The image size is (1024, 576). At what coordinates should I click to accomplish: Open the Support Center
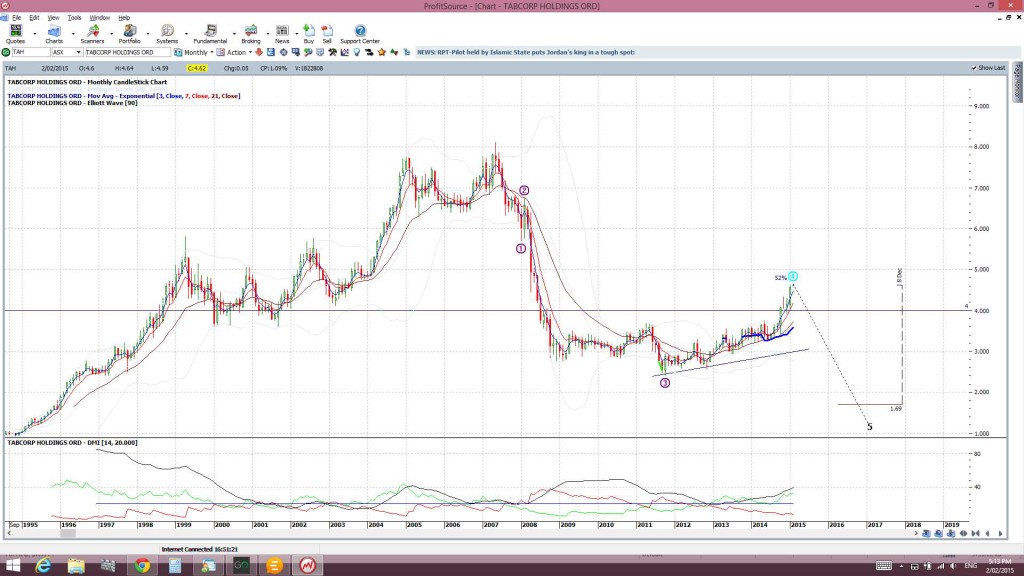(360, 34)
